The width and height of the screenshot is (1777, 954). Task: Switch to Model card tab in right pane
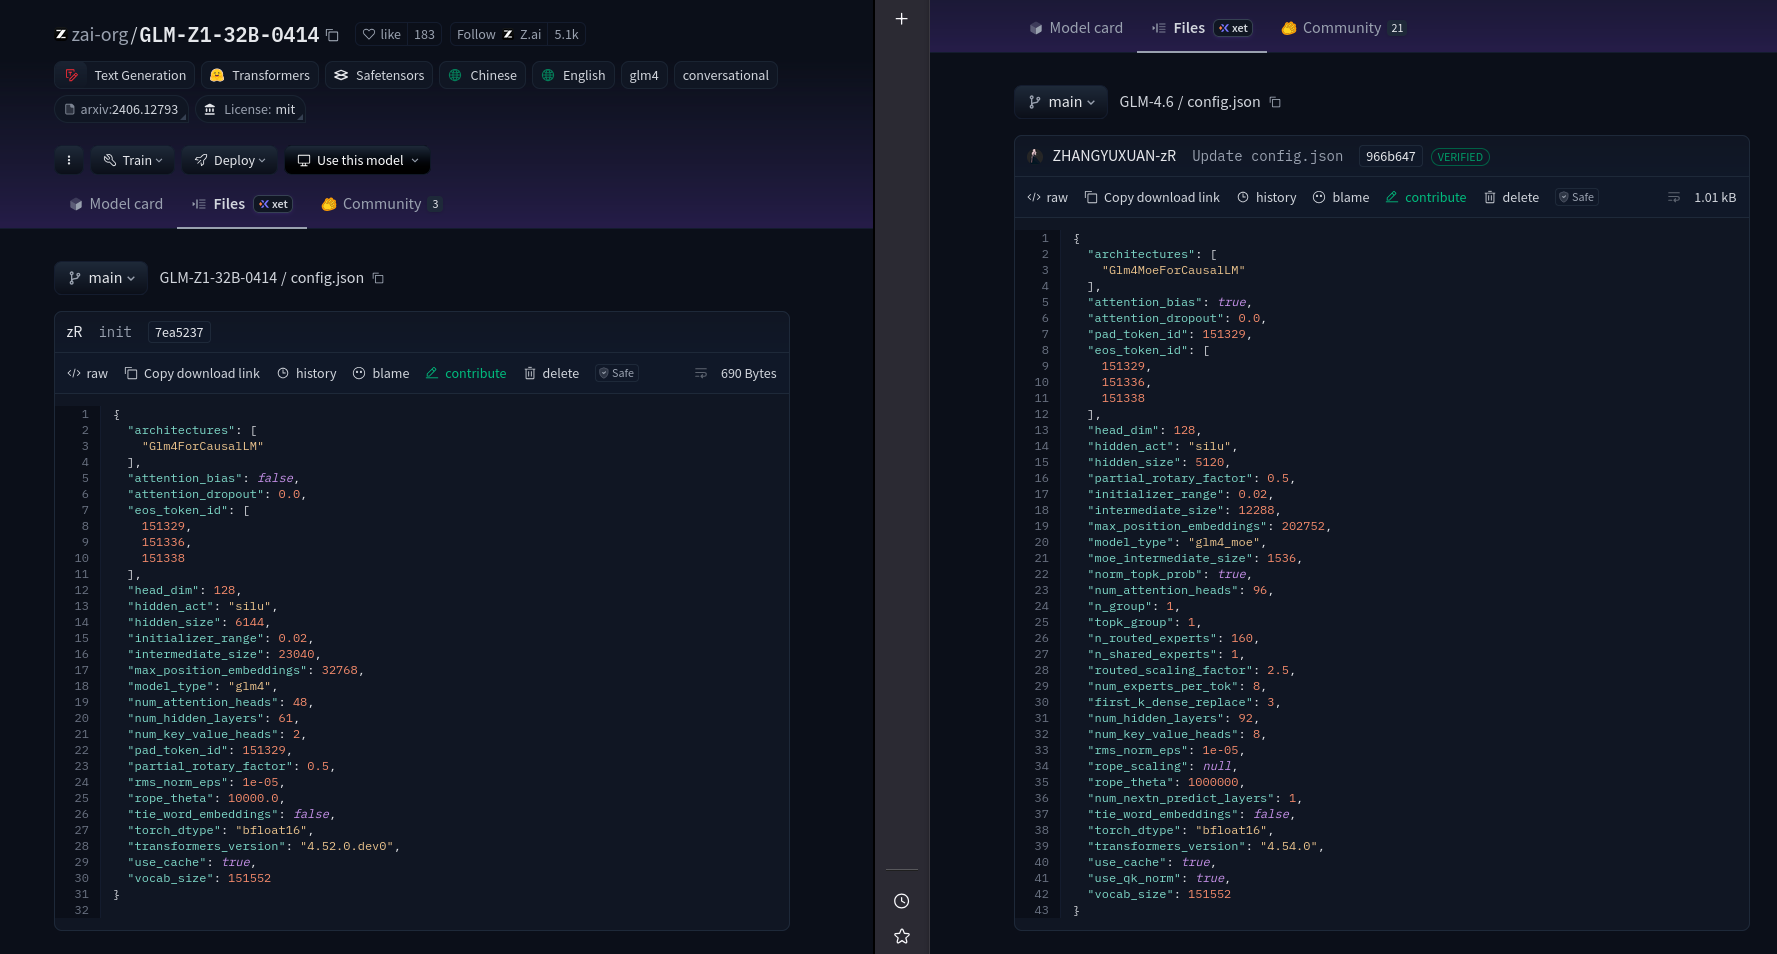(x=1076, y=28)
